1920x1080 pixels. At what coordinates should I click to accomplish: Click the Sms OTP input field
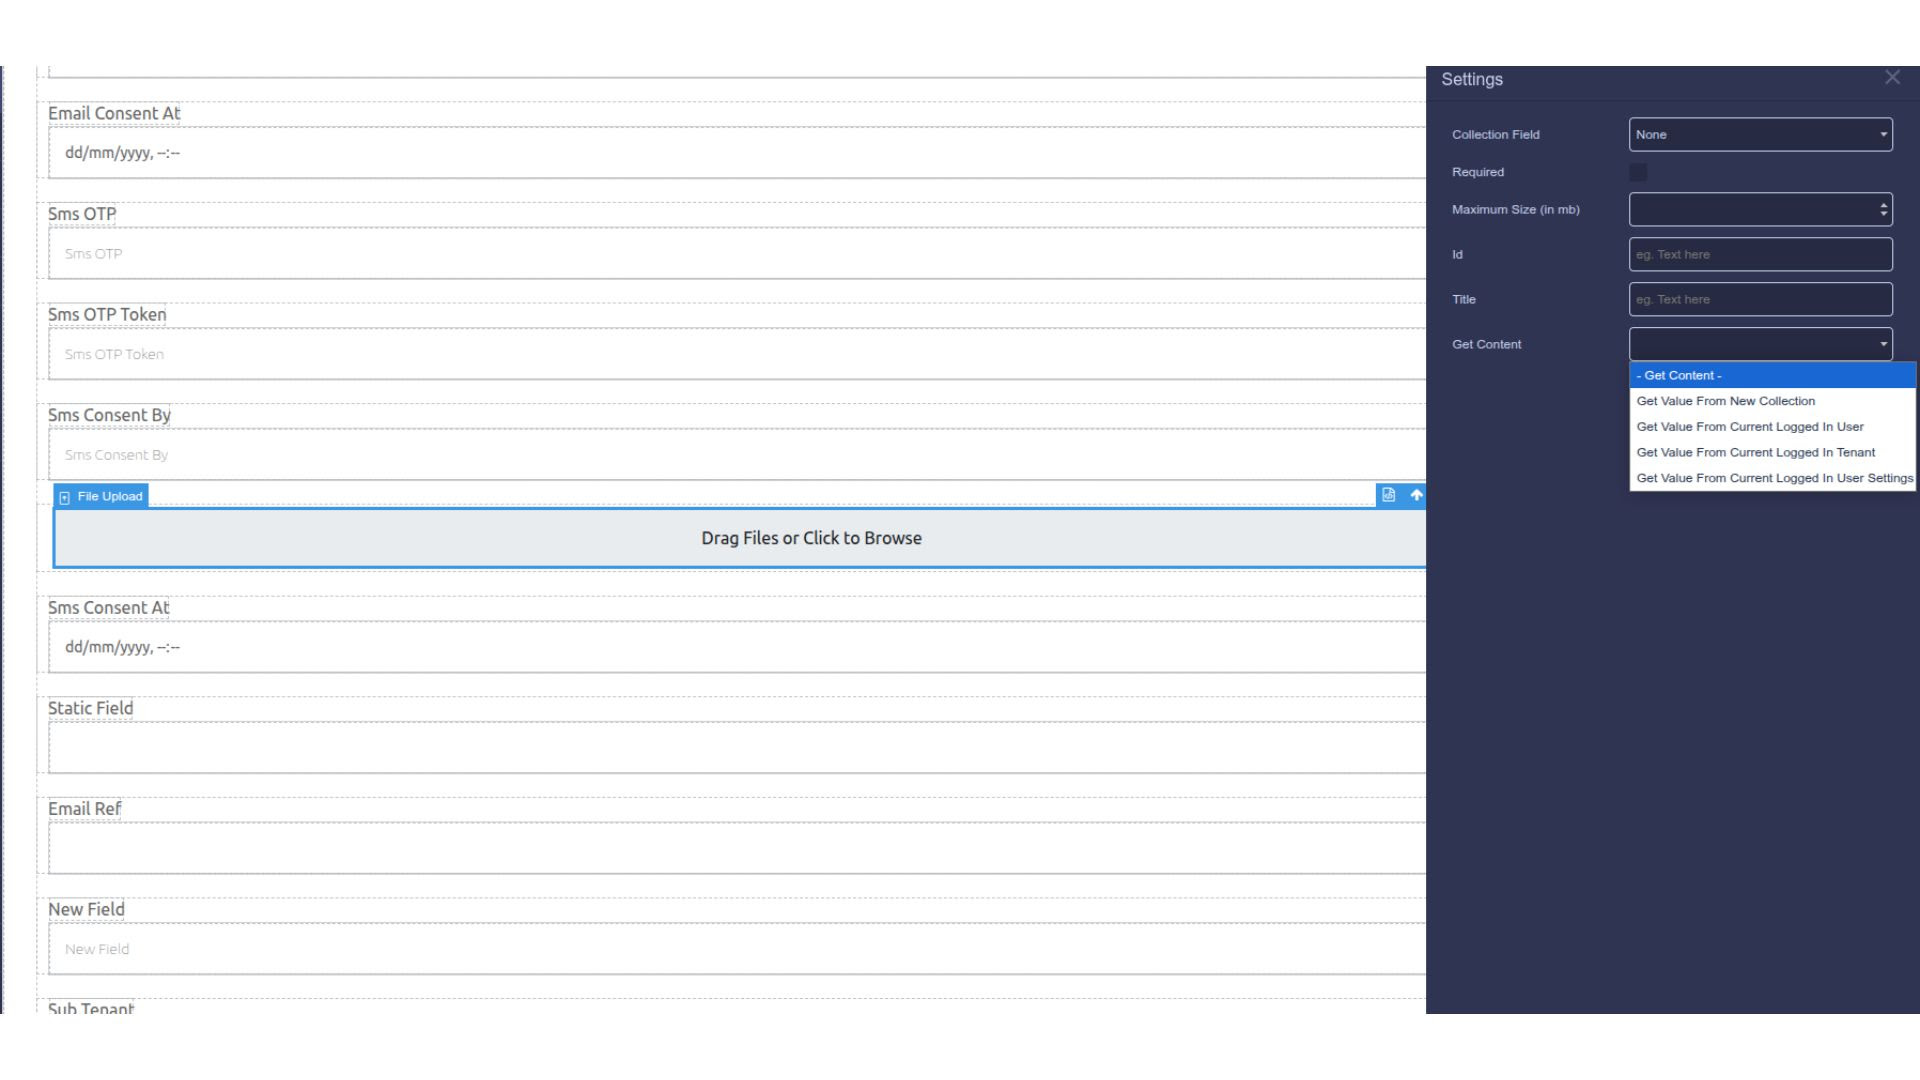click(x=737, y=254)
